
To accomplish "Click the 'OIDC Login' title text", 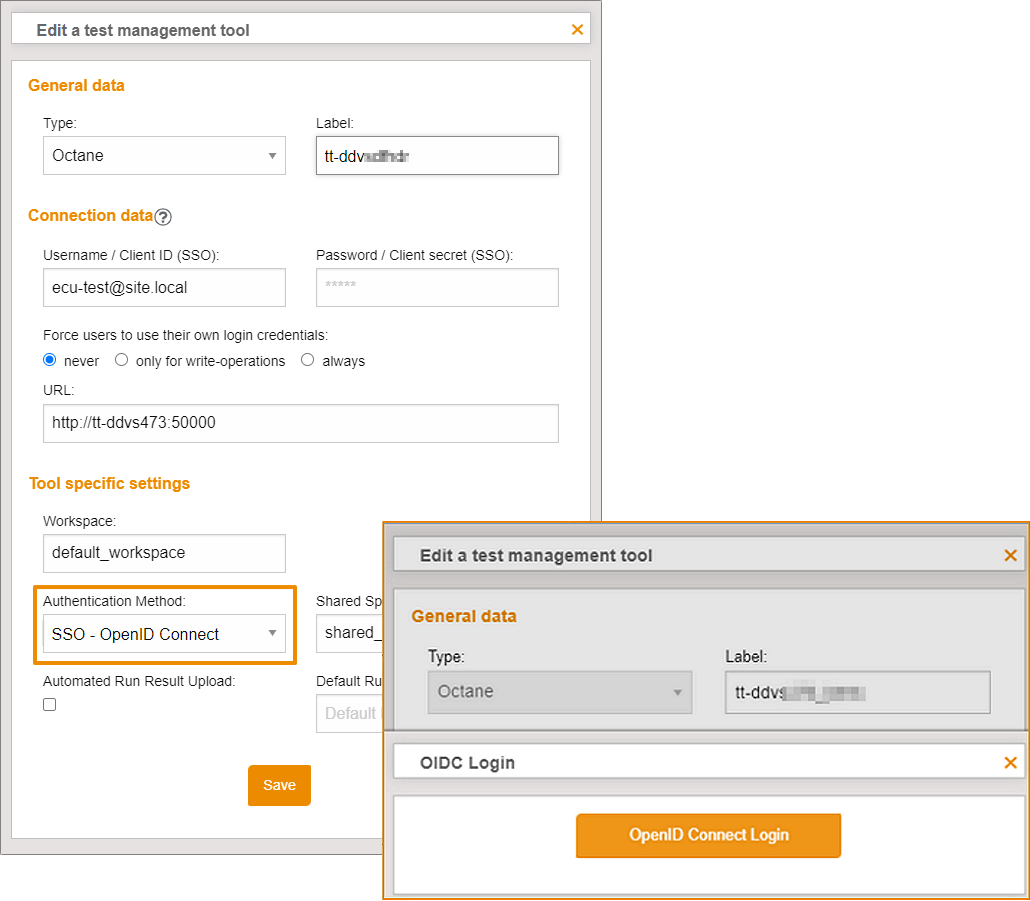I will [467, 763].
